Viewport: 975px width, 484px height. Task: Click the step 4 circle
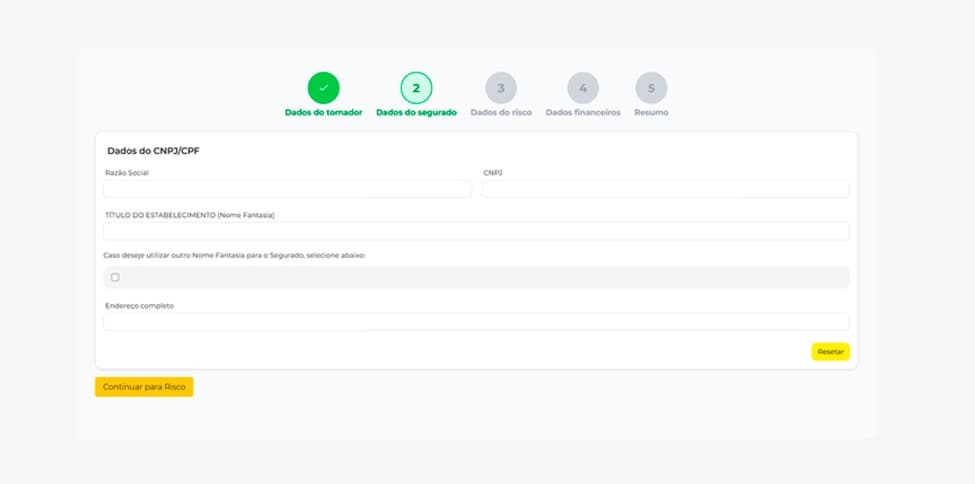[583, 88]
